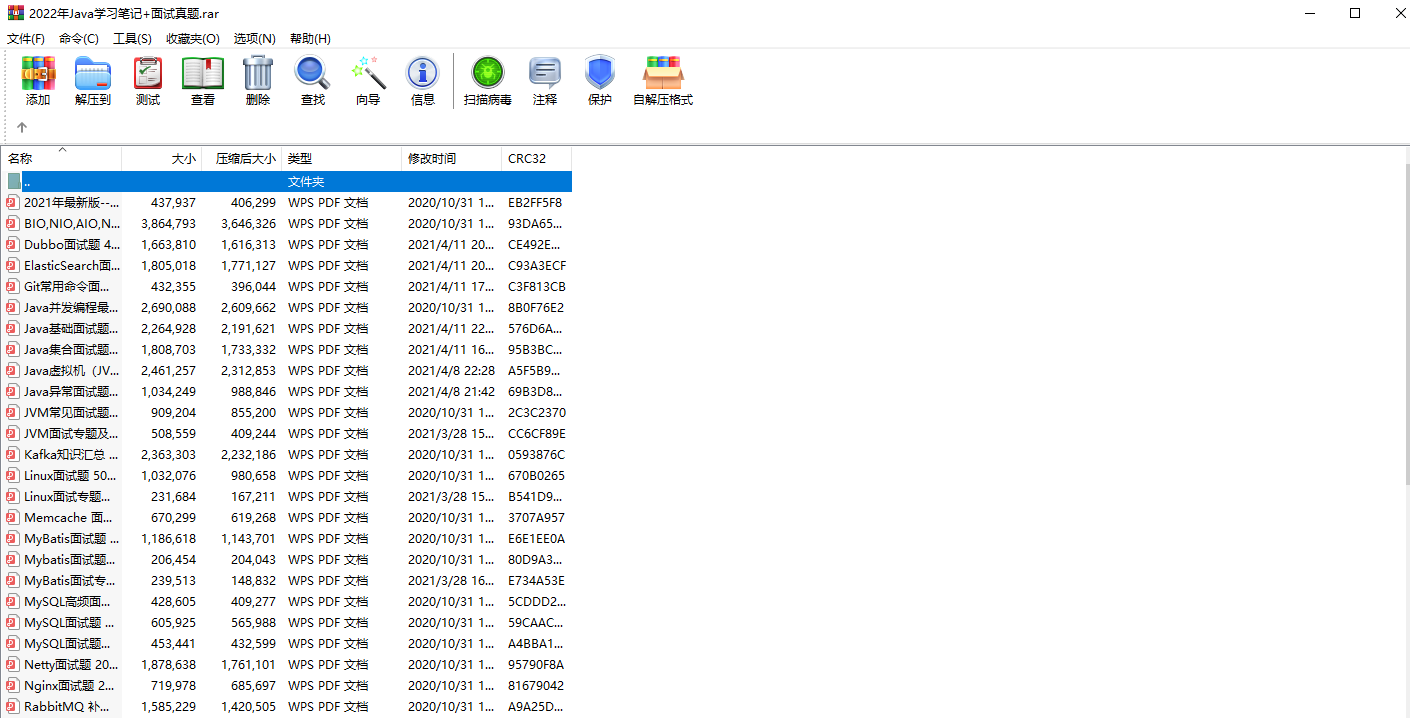Launch the 向导 wizard wand icon
The width and height of the screenshot is (1410, 718).
point(368,73)
